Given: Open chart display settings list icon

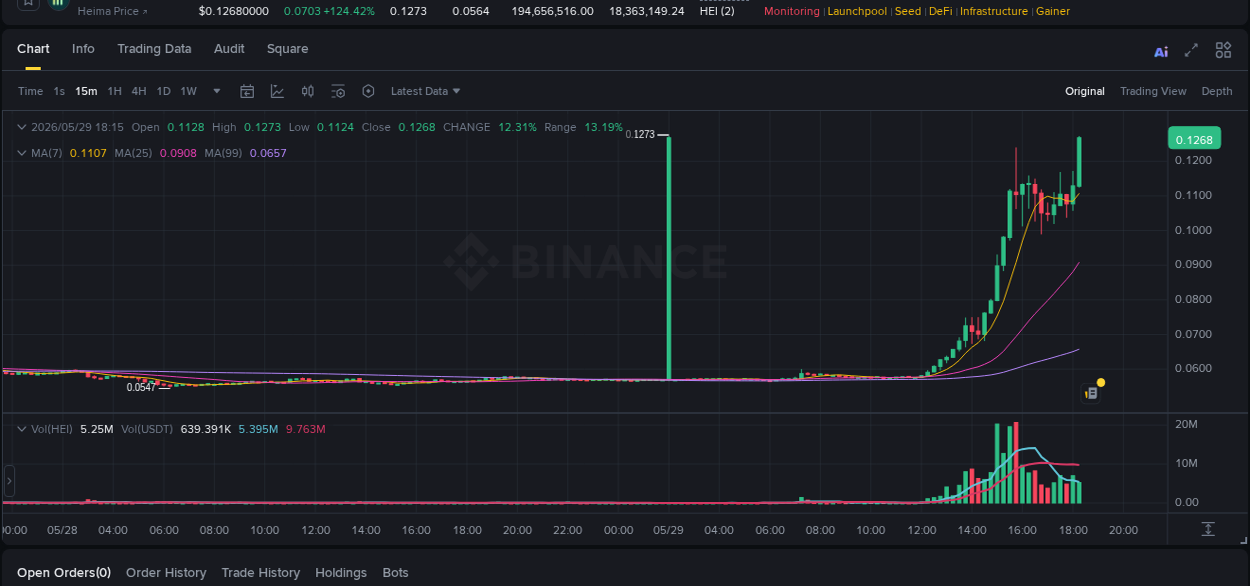Looking at the screenshot, I should (x=338, y=91).
